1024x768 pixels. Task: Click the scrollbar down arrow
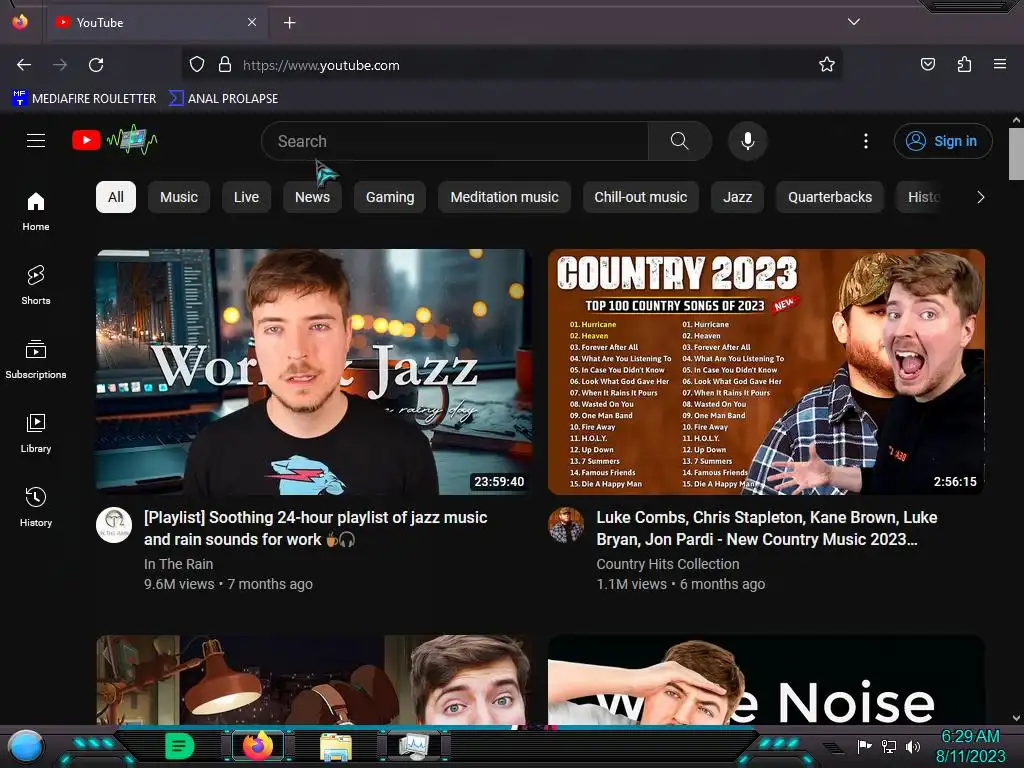(1016, 718)
